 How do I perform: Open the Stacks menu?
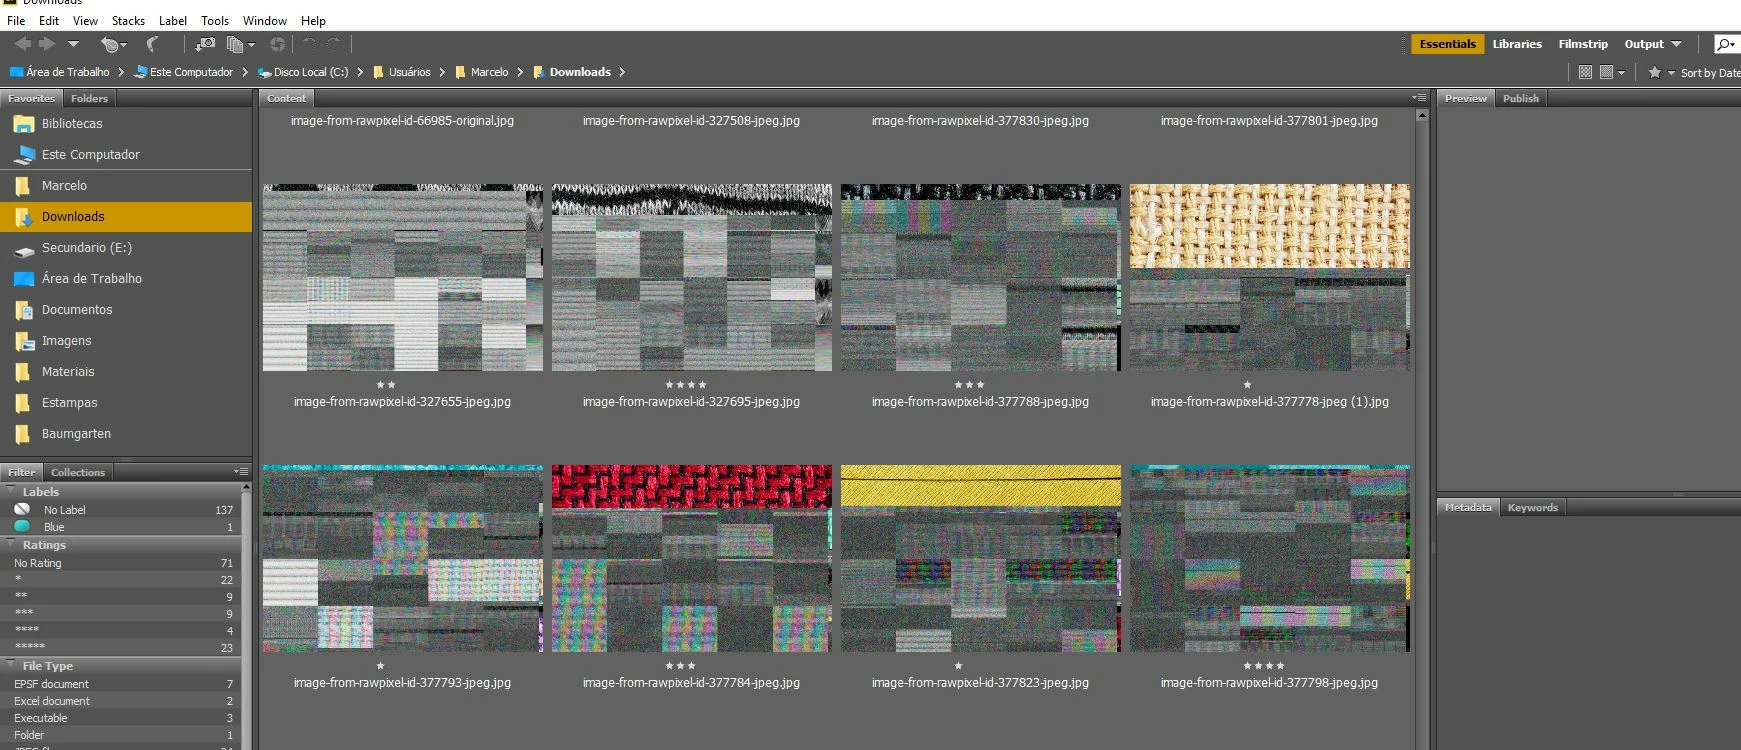(x=128, y=20)
